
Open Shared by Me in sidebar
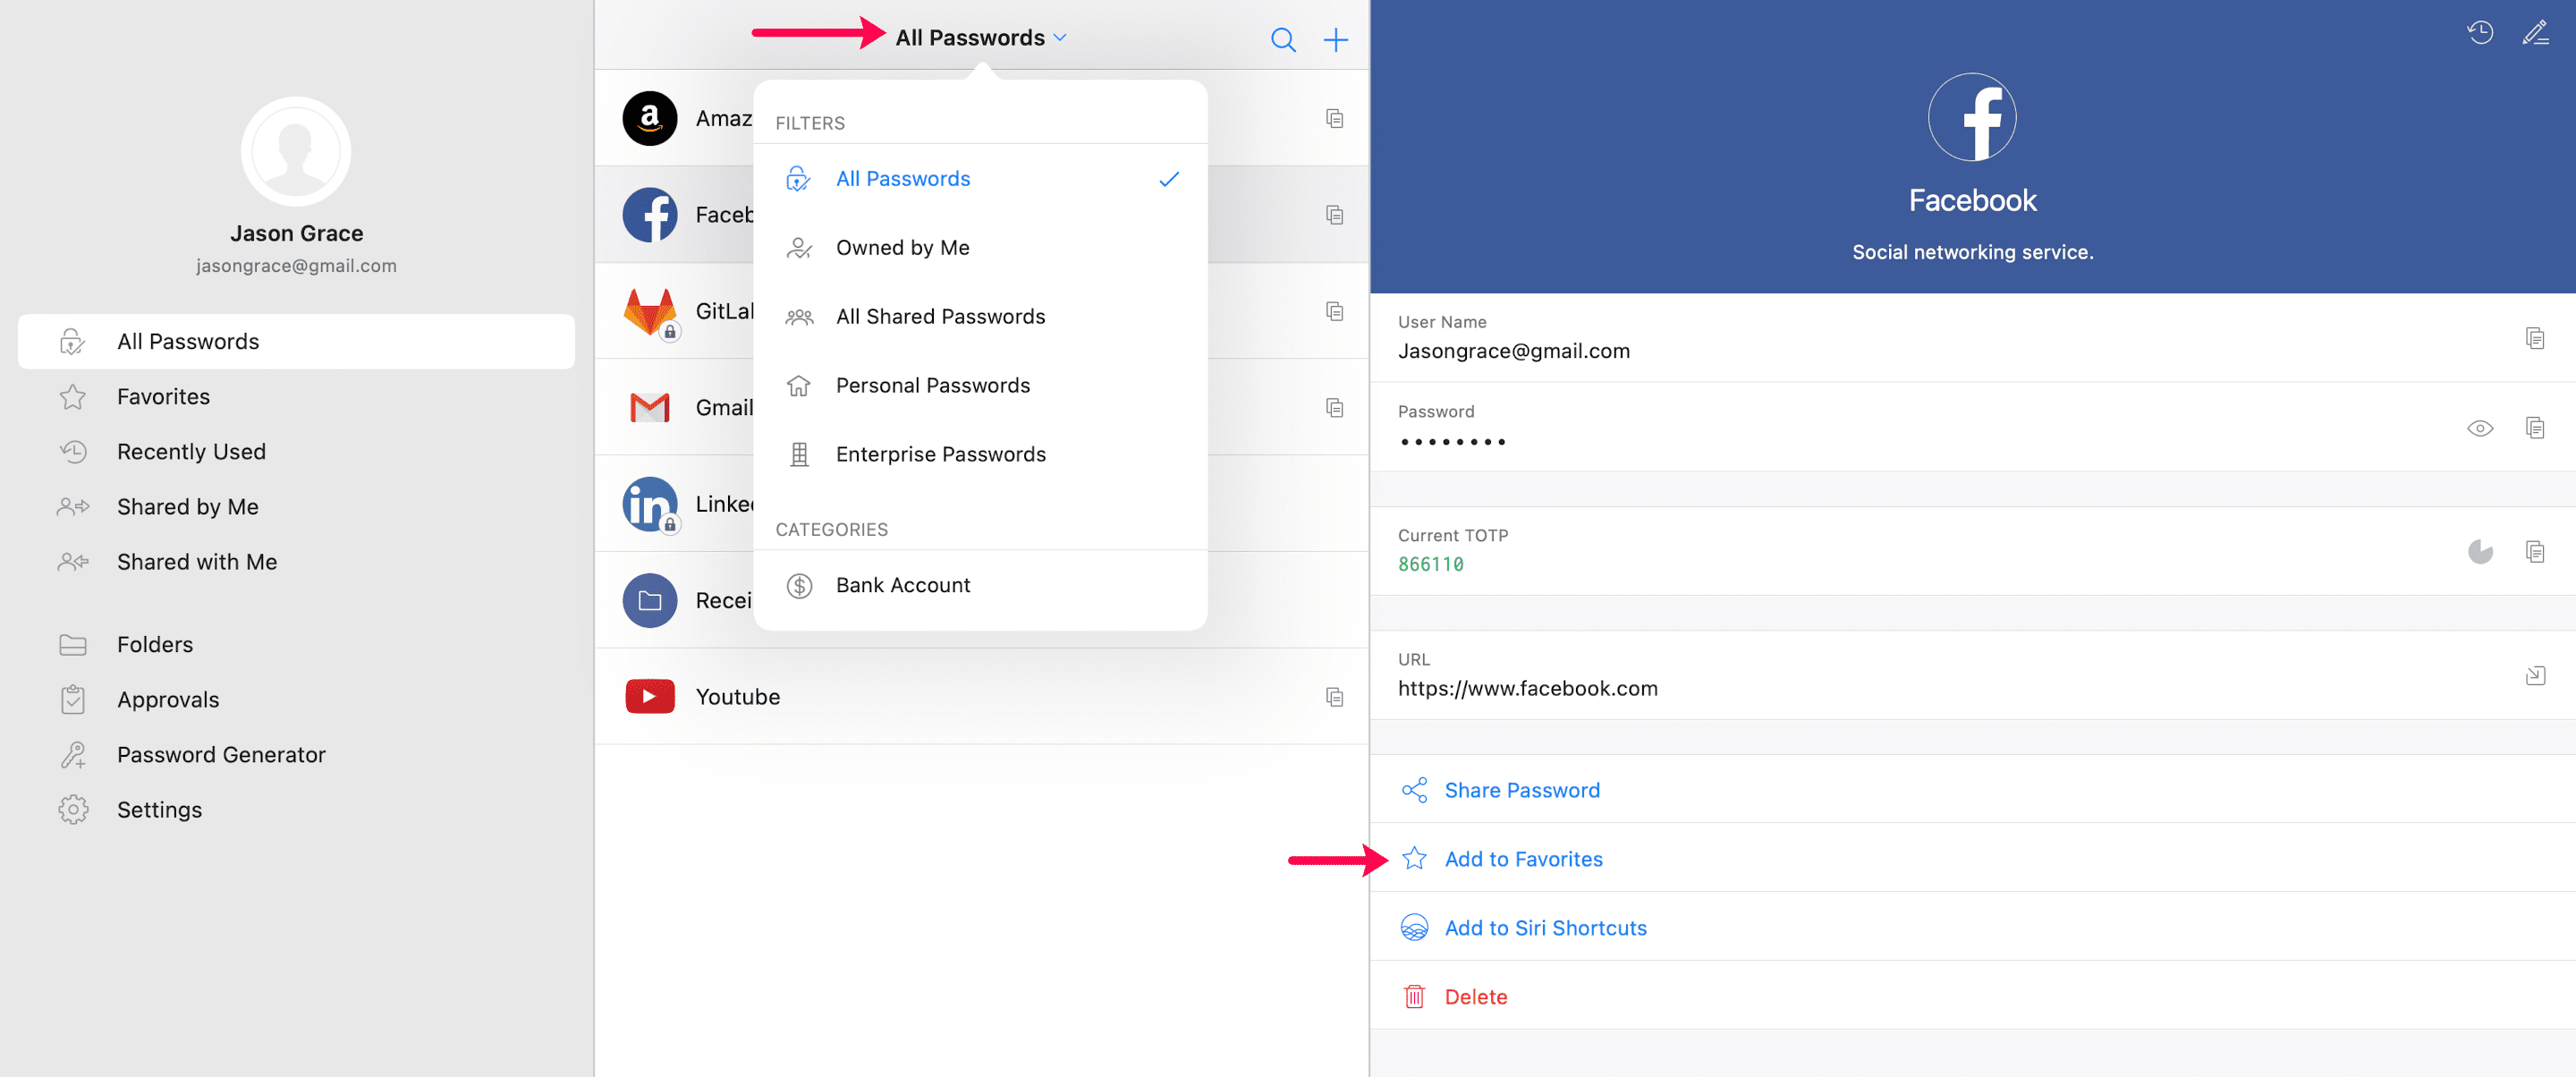(x=296, y=507)
